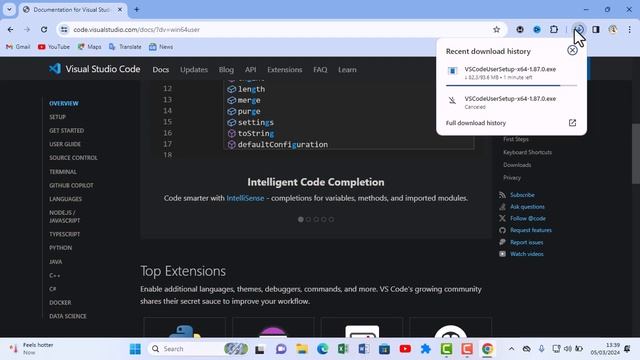
Task: Open Docker in the sidebar
Action: (60, 302)
